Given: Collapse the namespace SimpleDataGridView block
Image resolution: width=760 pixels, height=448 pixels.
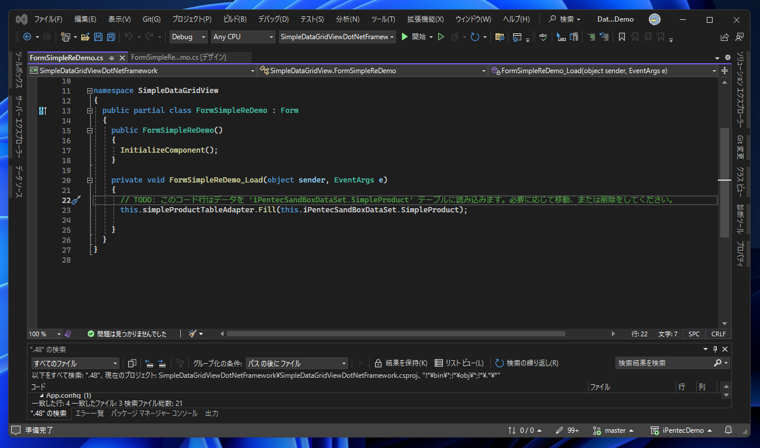Looking at the screenshot, I should pyautogui.click(x=90, y=91).
